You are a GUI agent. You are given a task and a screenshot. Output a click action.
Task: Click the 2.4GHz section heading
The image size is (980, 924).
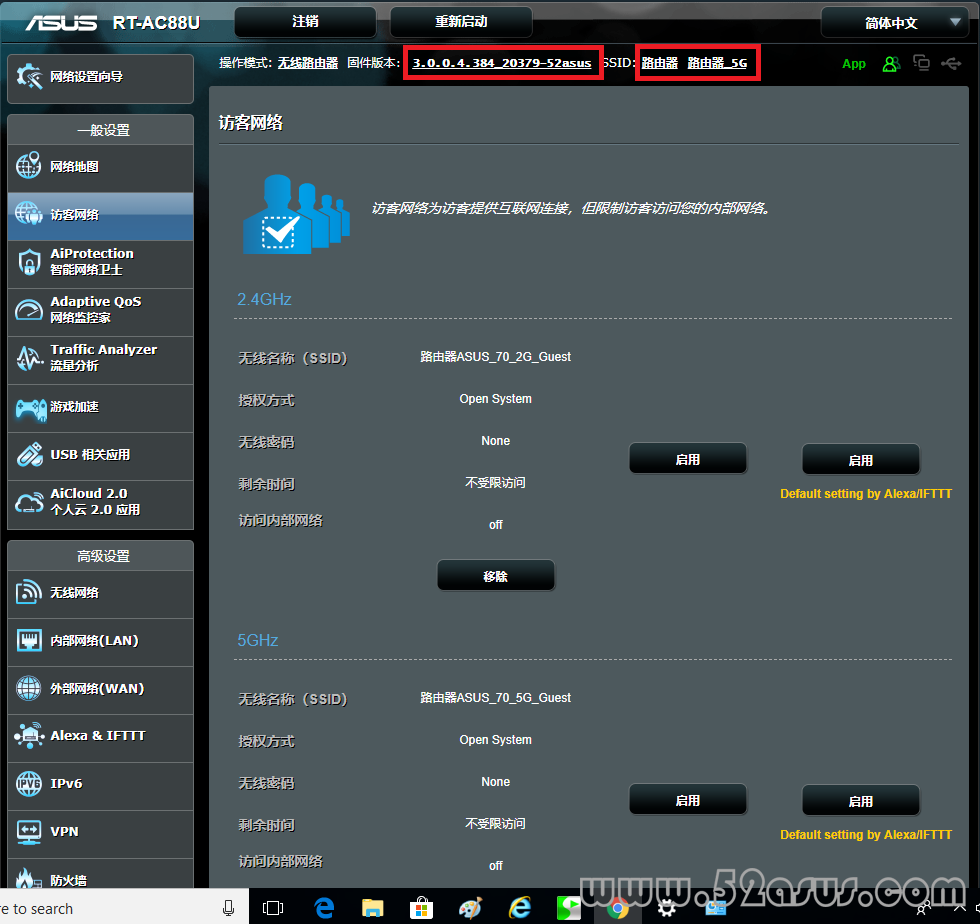pyautogui.click(x=264, y=299)
